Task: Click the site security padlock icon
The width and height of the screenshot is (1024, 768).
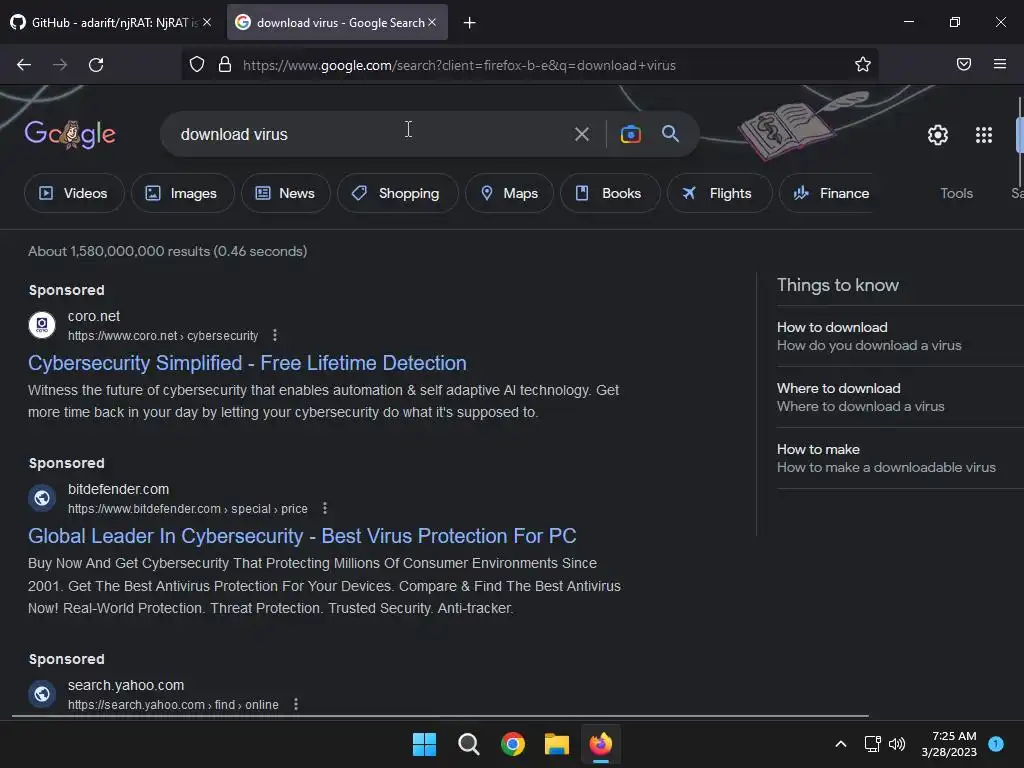Action: coord(225,64)
